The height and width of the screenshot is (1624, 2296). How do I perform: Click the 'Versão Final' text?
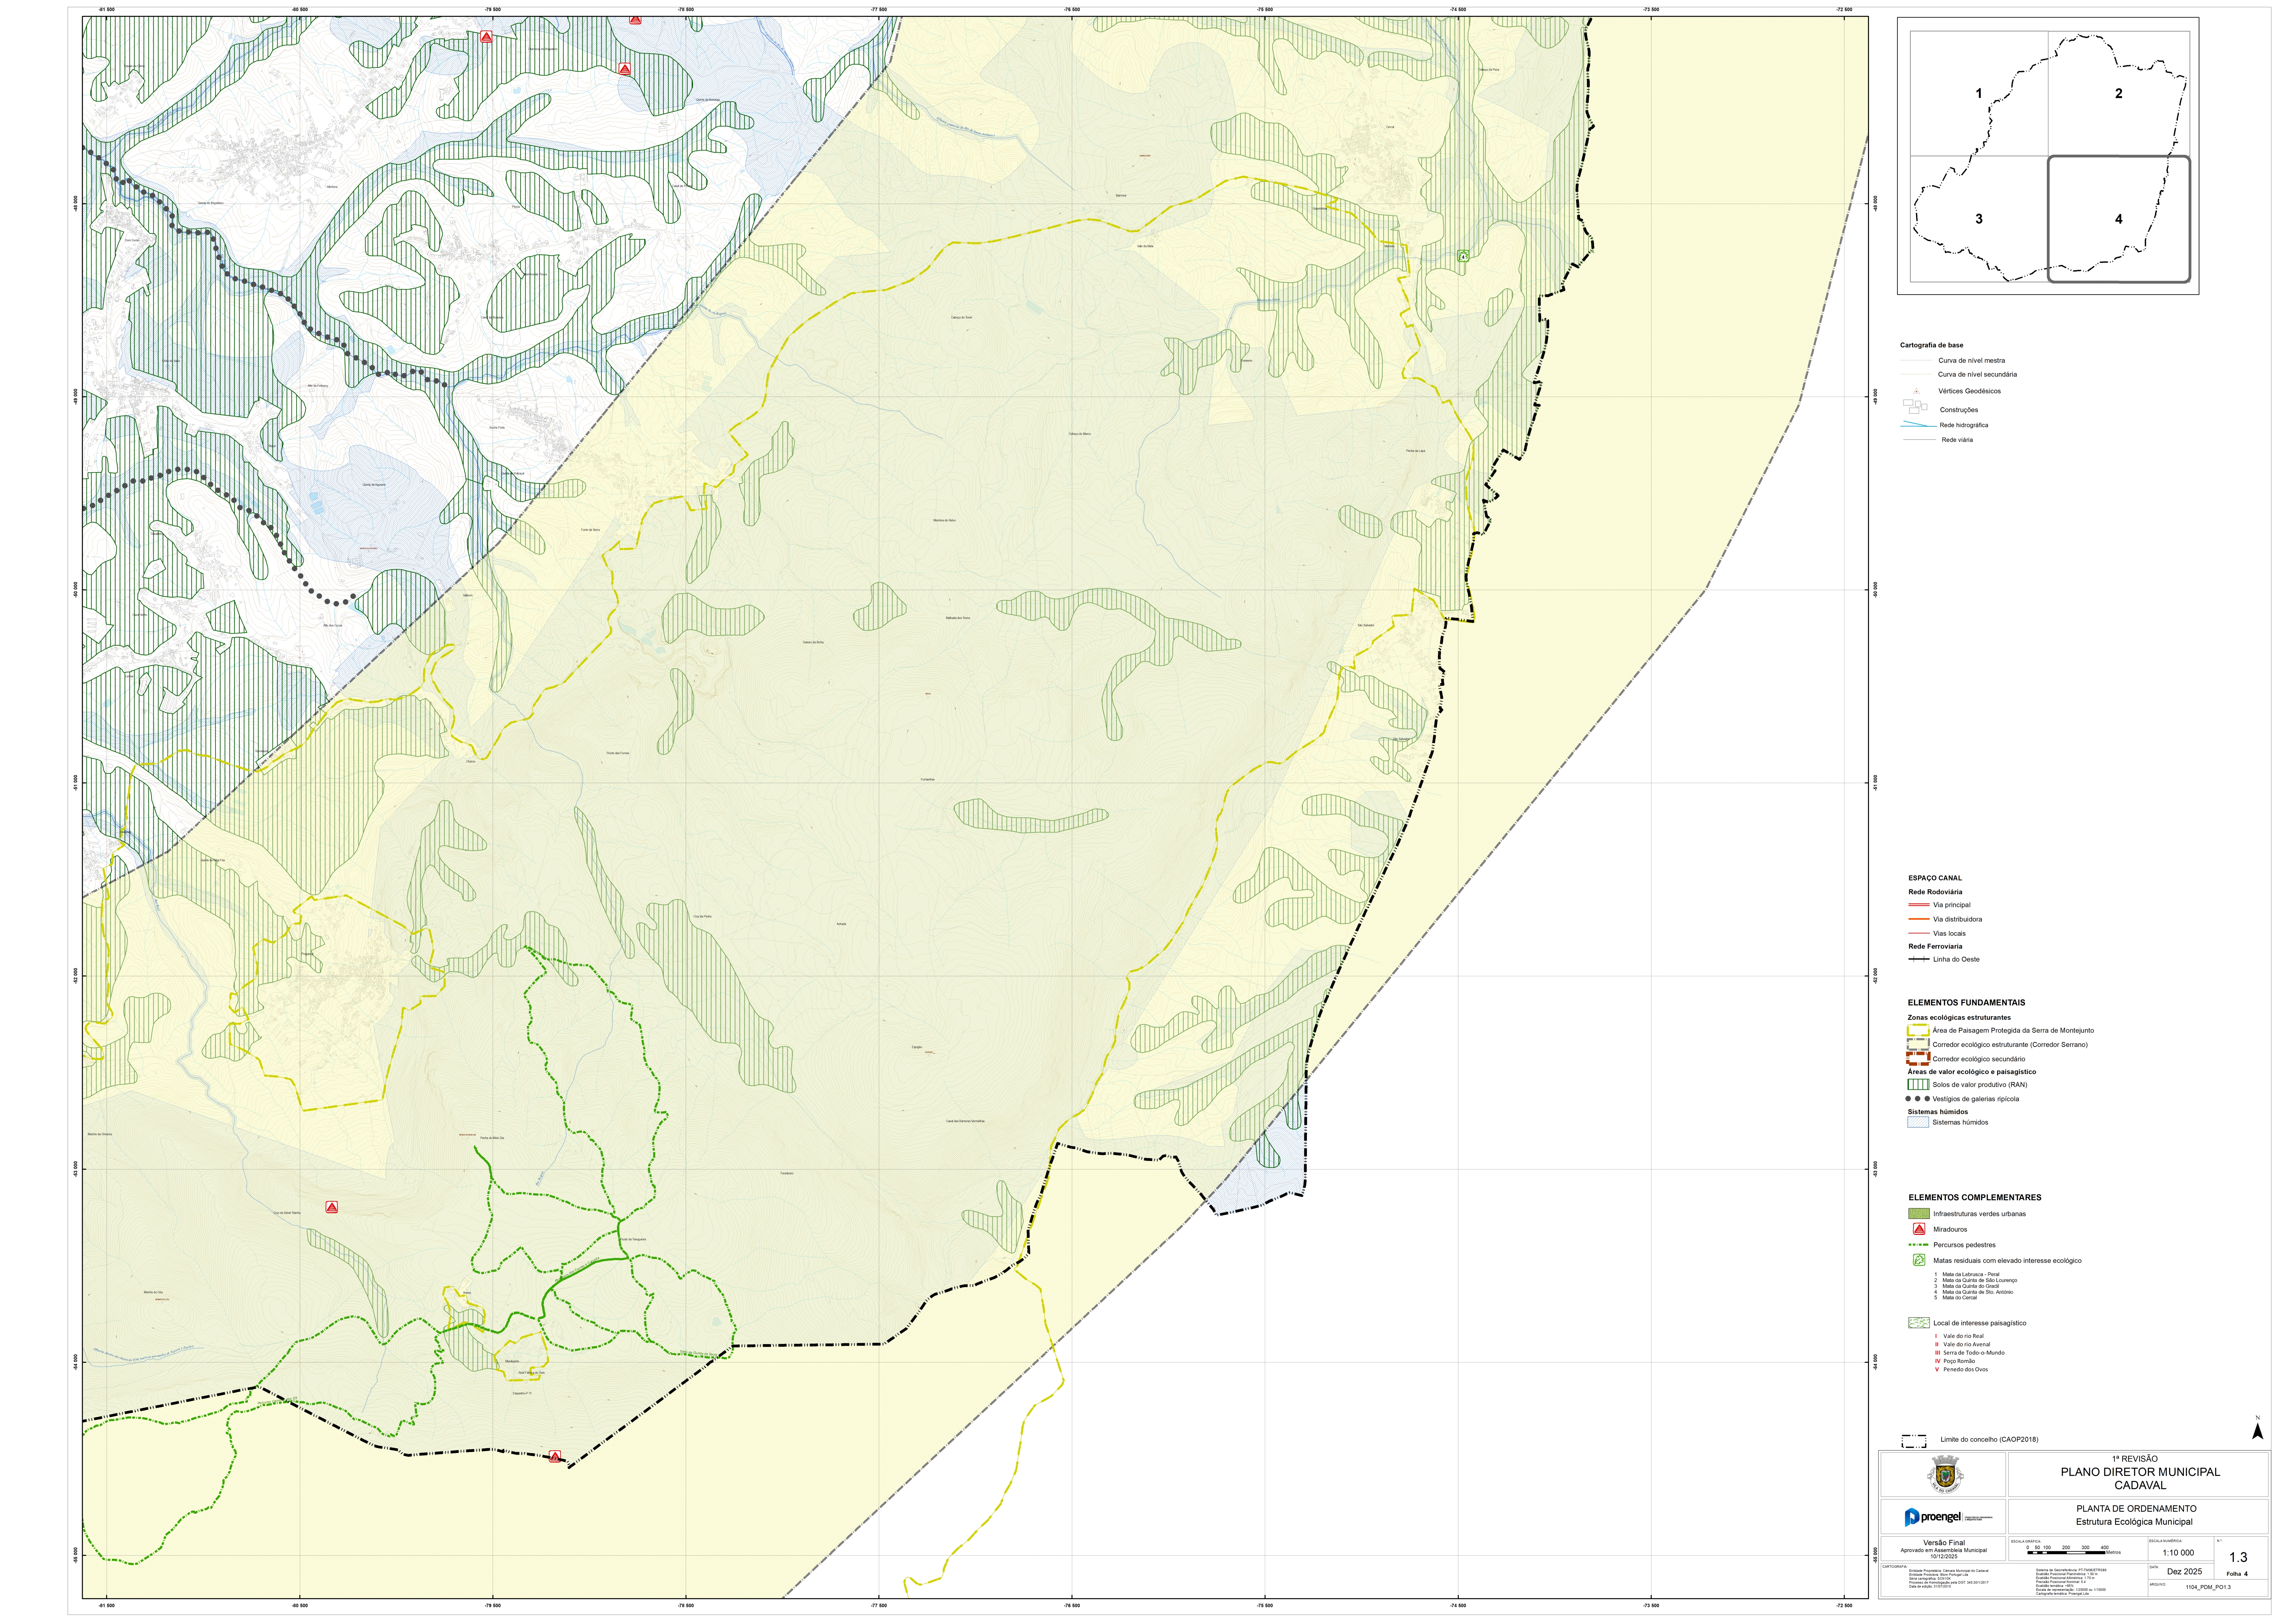[x=1944, y=1543]
